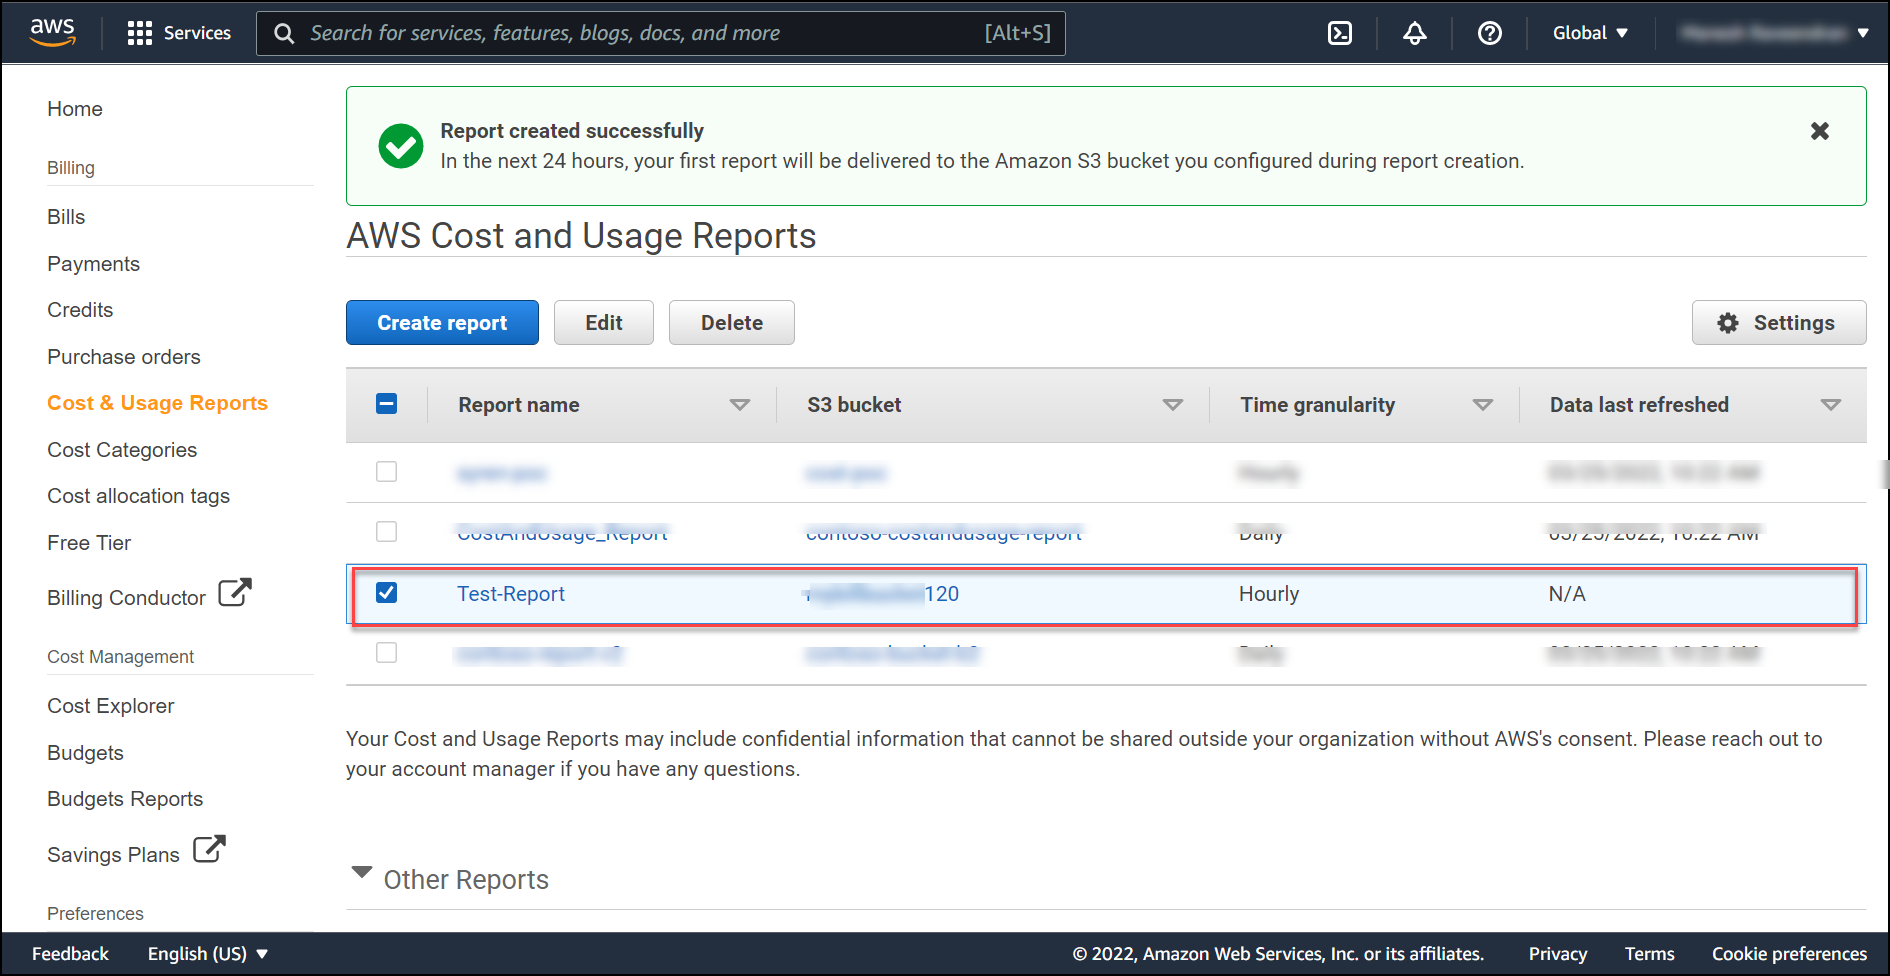Click the Services label in top bar
Screen dimensions: 1890x976
pyautogui.click(x=197, y=33)
